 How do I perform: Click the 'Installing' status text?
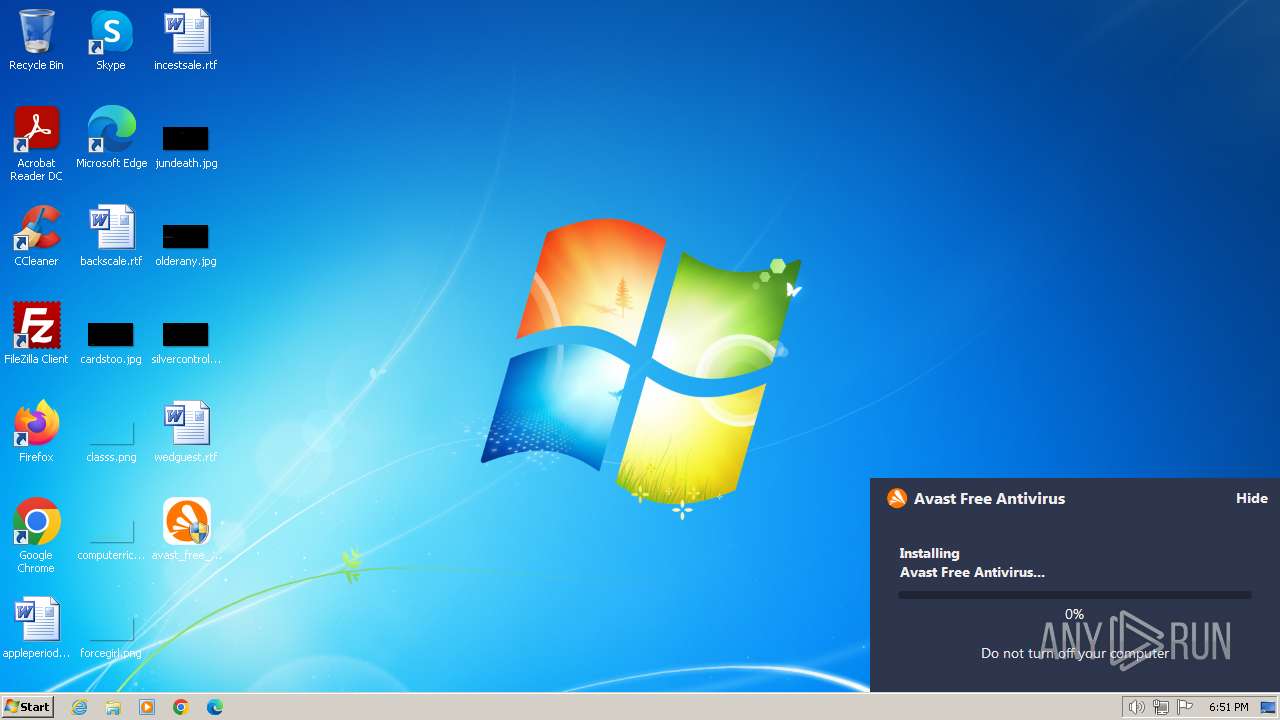(x=929, y=553)
